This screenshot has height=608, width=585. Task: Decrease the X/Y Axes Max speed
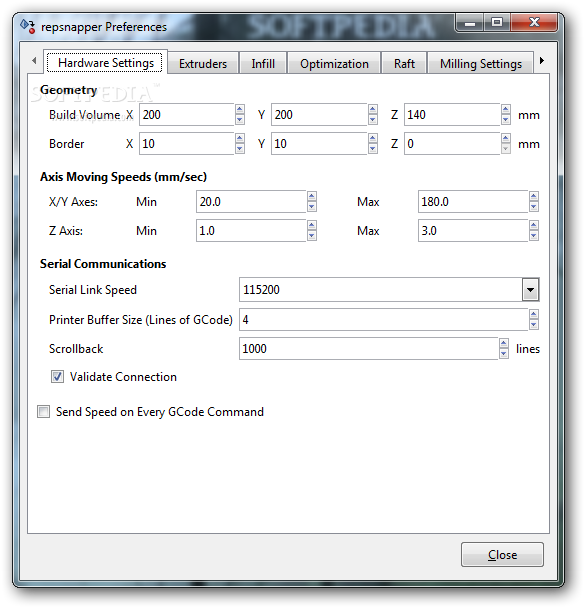[534, 206]
